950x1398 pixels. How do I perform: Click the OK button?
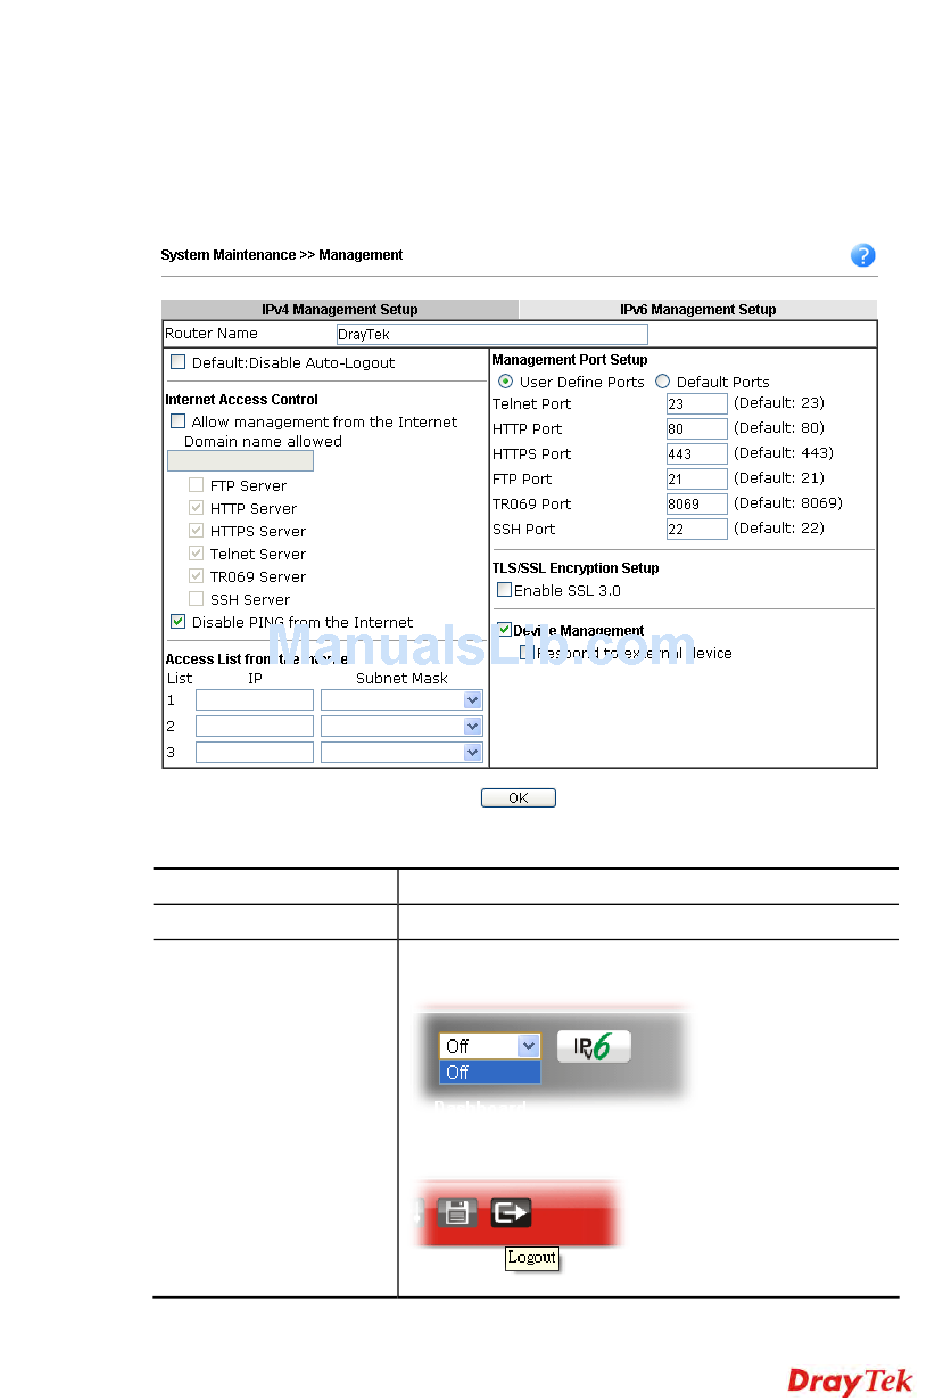(518, 798)
